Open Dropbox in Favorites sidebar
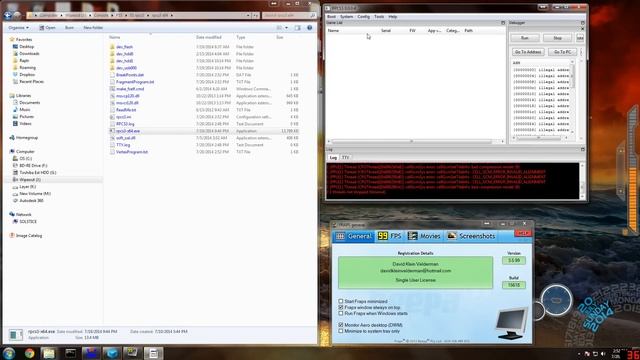Image resolution: width=640 pixels, height=360 pixels. pyautogui.click(x=27, y=75)
